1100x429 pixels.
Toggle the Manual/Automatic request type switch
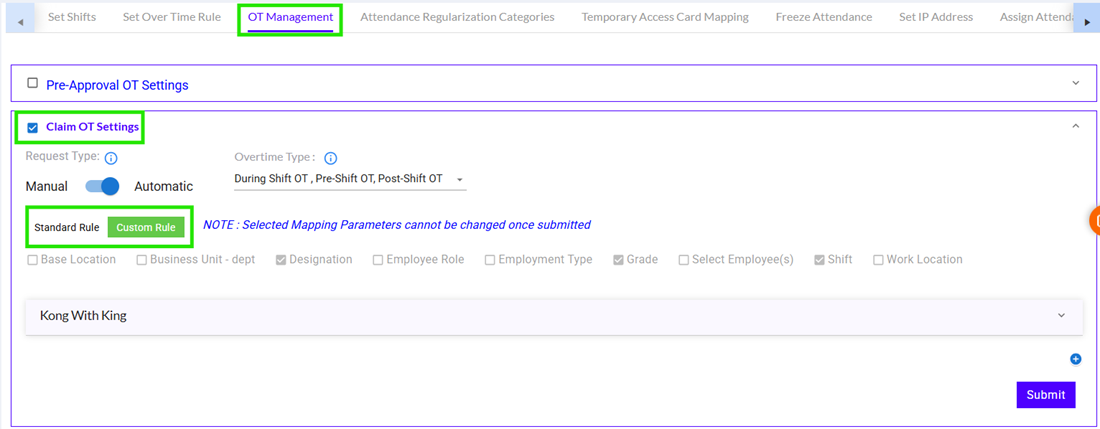pos(102,186)
